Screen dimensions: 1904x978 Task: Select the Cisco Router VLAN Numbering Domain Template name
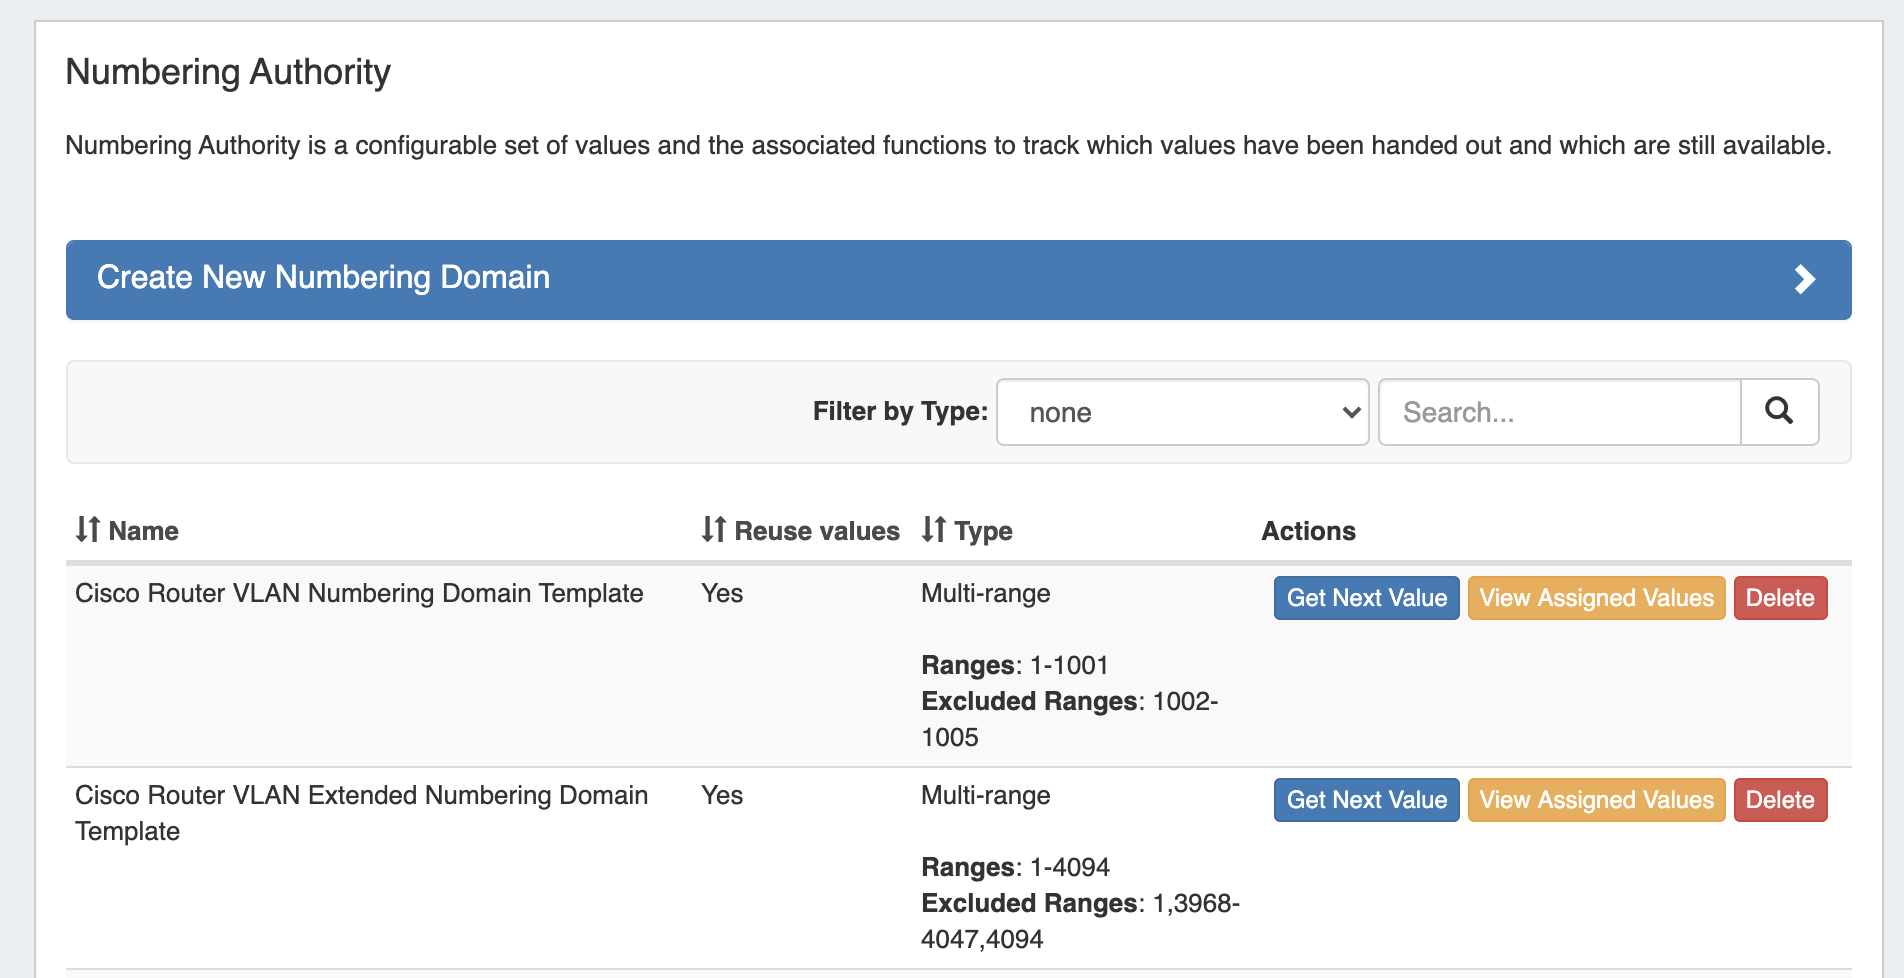point(359,593)
